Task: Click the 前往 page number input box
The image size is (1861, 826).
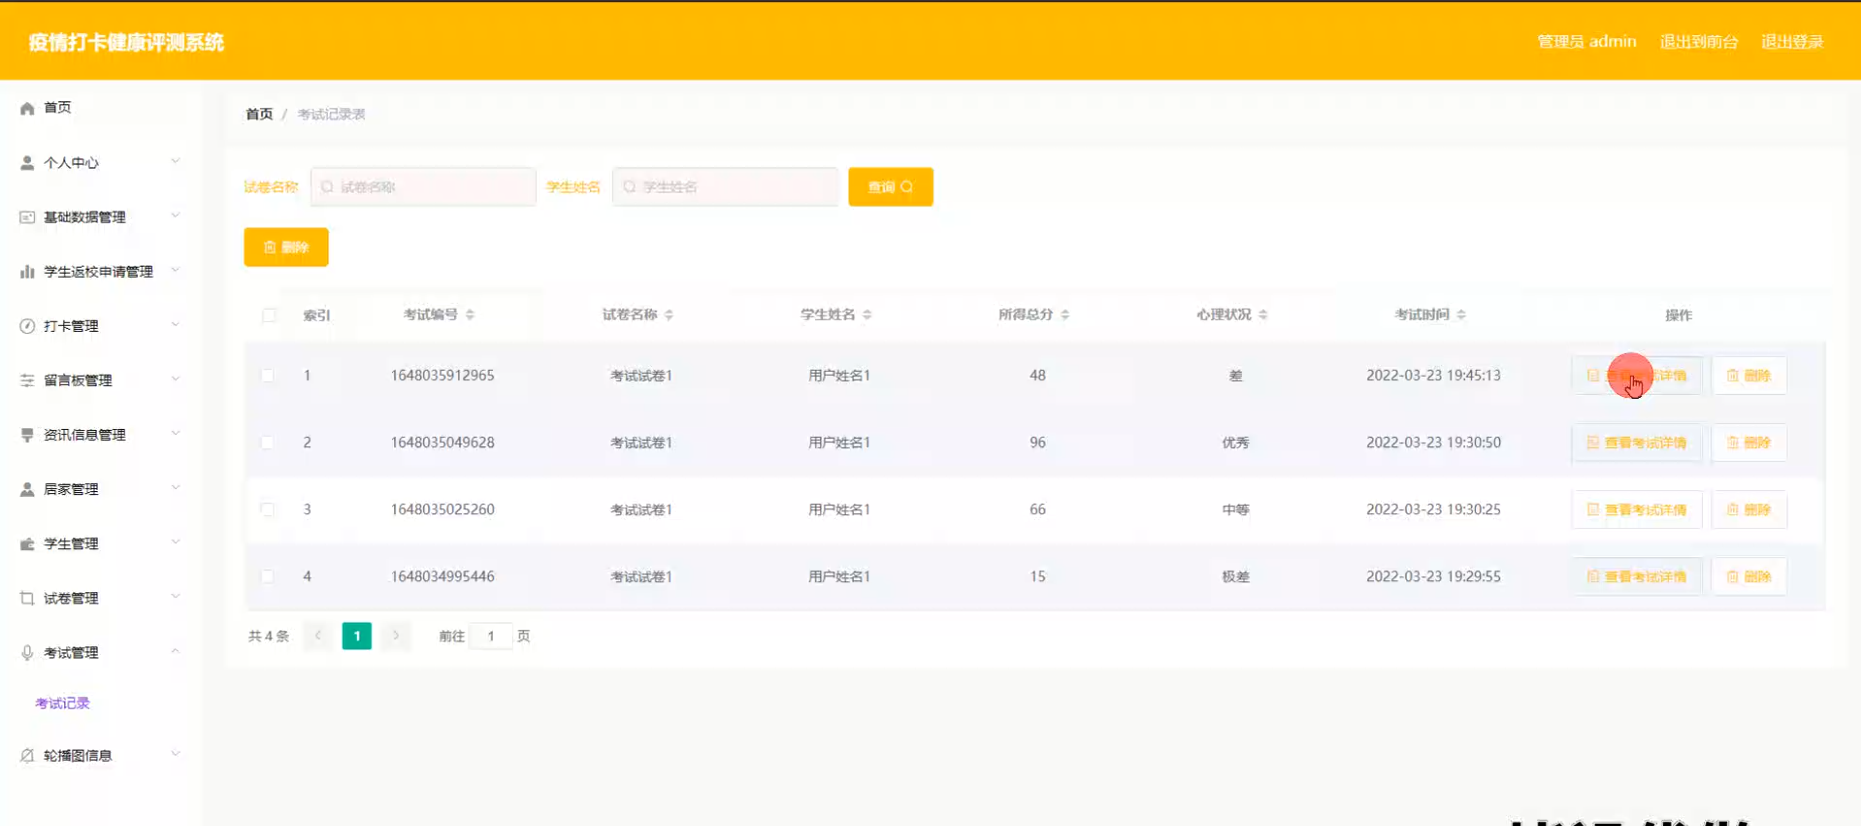Action: 491,636
